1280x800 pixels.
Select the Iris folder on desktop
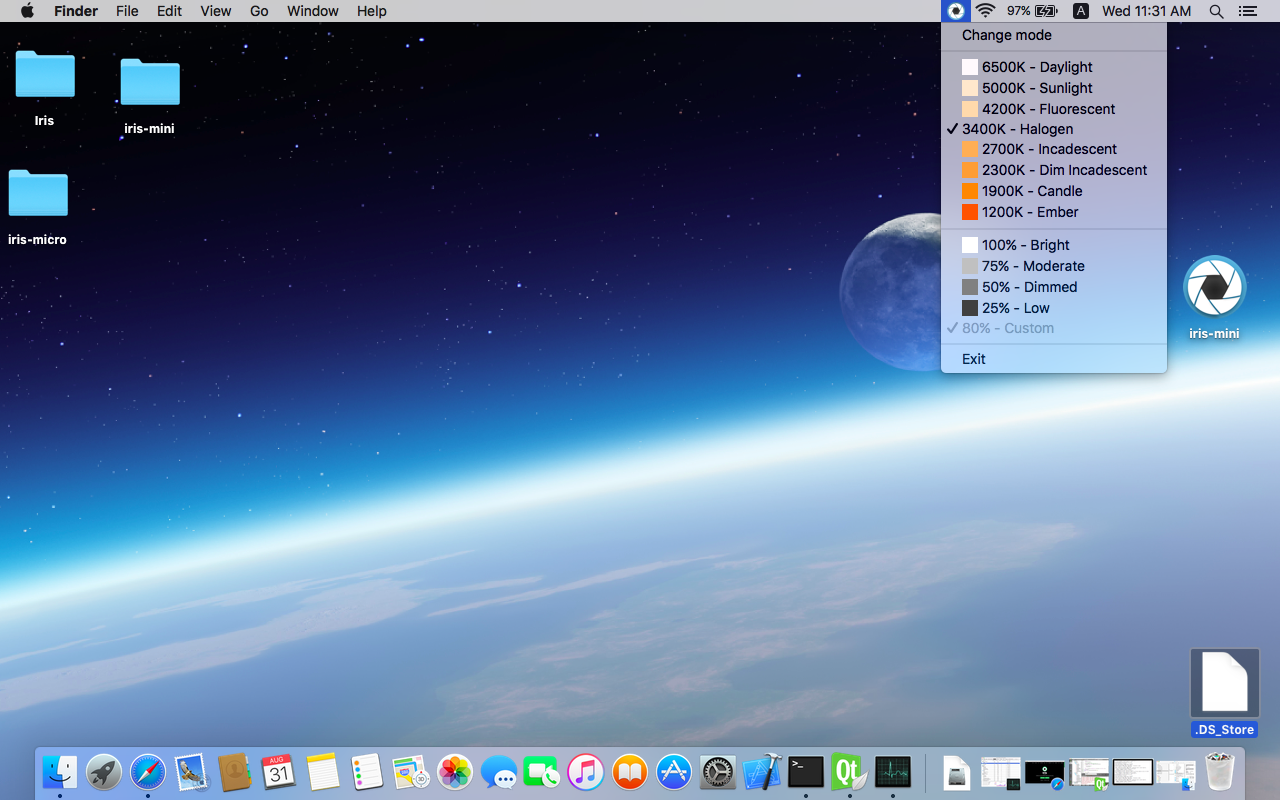(x=45, y=75)
